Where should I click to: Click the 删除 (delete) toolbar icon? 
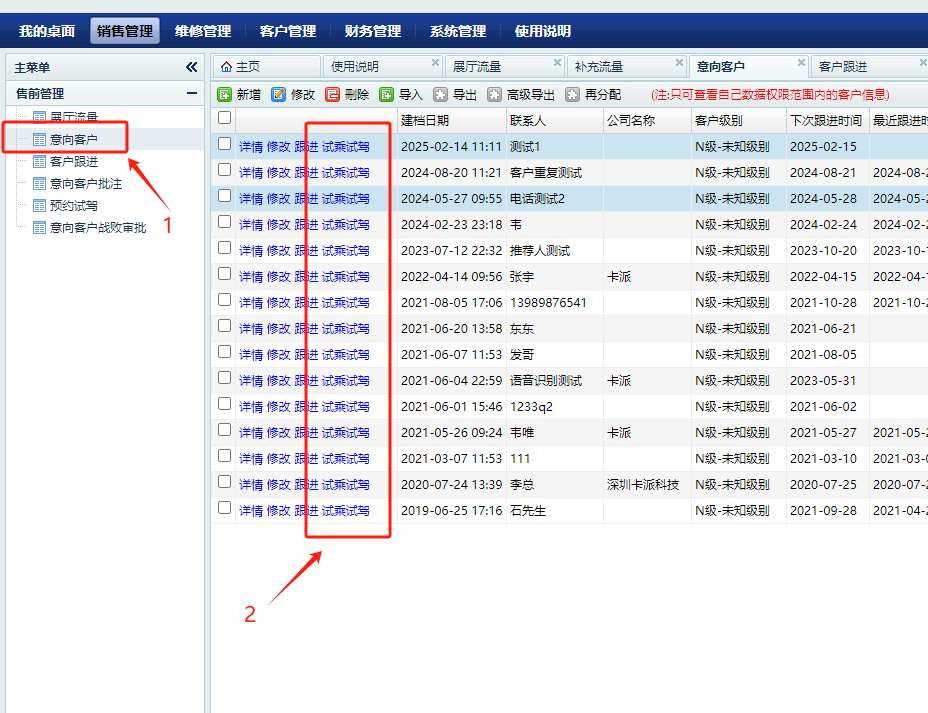(x=333, y=95)
